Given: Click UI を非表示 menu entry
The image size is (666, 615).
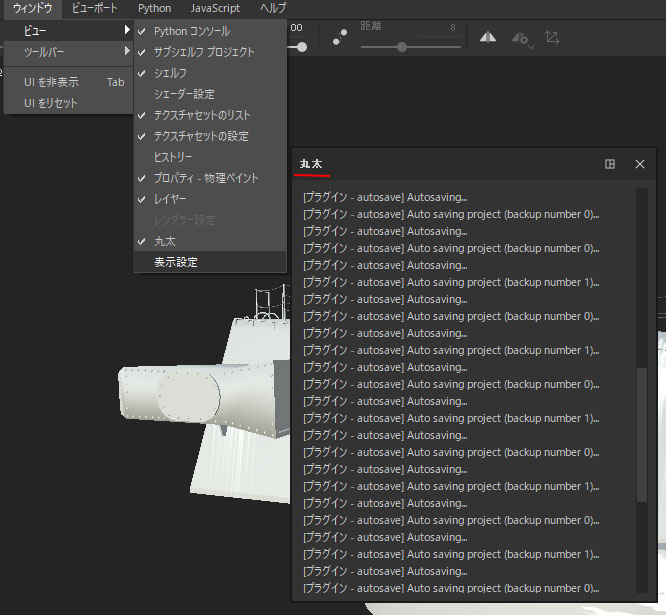Looking at the screenshot, I should click(x=69, y=82).
